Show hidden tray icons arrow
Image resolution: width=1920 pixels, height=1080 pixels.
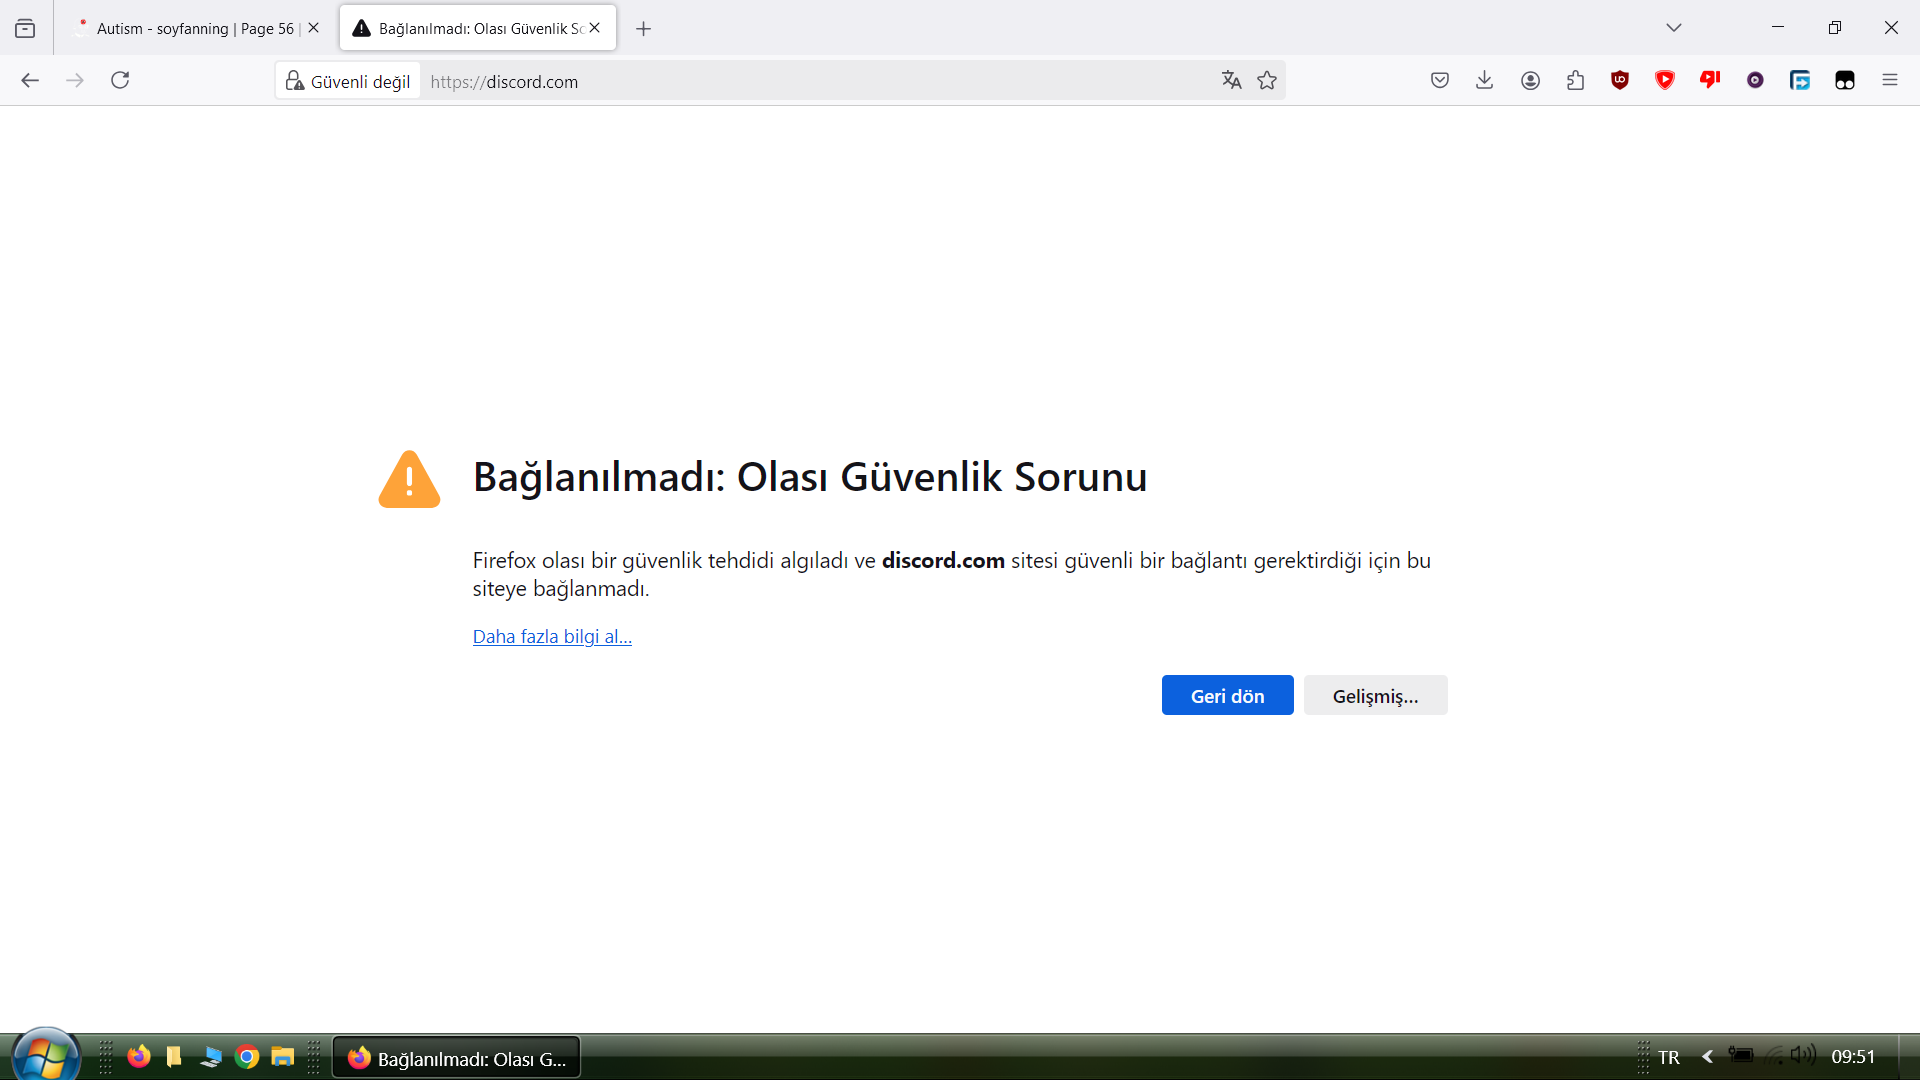point(1708,1057)
